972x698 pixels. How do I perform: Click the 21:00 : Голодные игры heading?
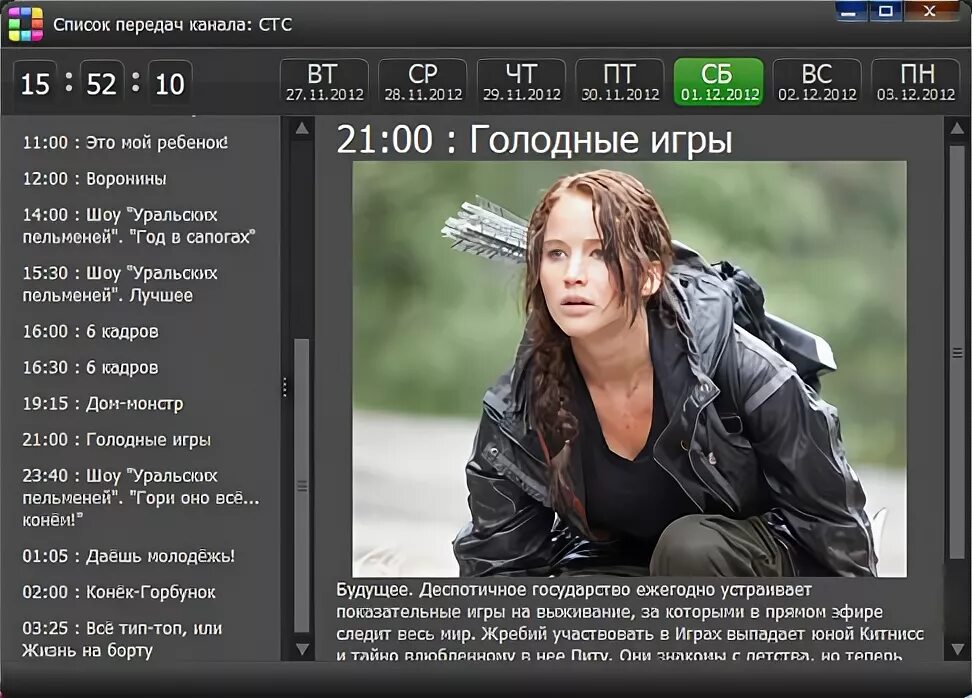tap(534, 139)
